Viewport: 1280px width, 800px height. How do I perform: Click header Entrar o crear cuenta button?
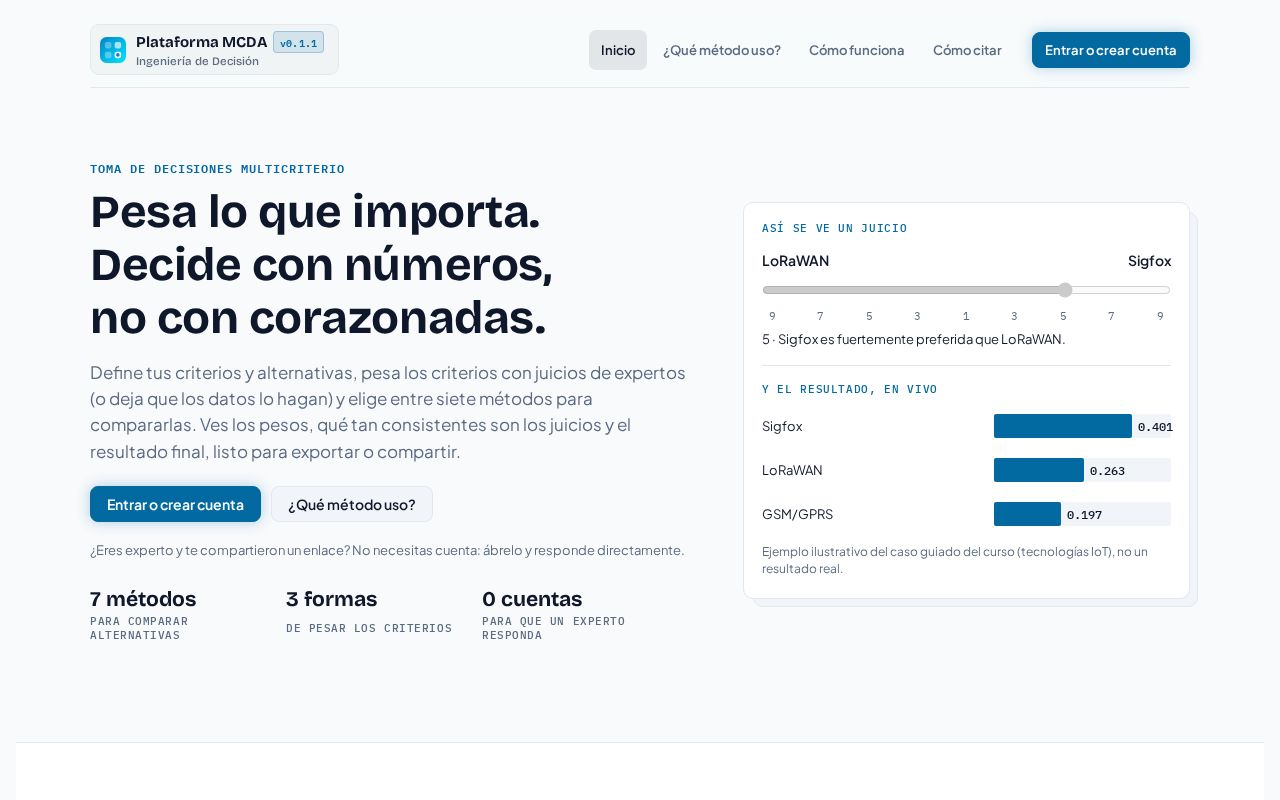pyautogui.click(x=1111, y=50)
